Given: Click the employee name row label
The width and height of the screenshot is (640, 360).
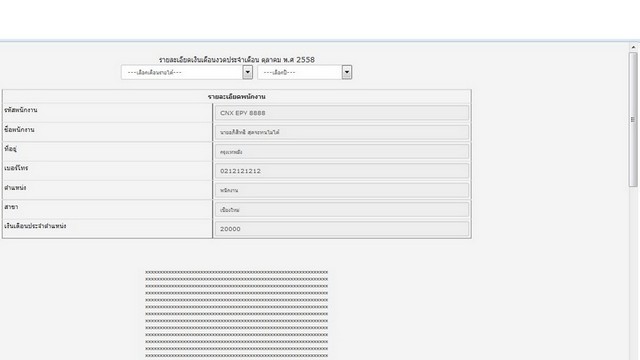Looking at the screenshot, I should pos(19,129).
